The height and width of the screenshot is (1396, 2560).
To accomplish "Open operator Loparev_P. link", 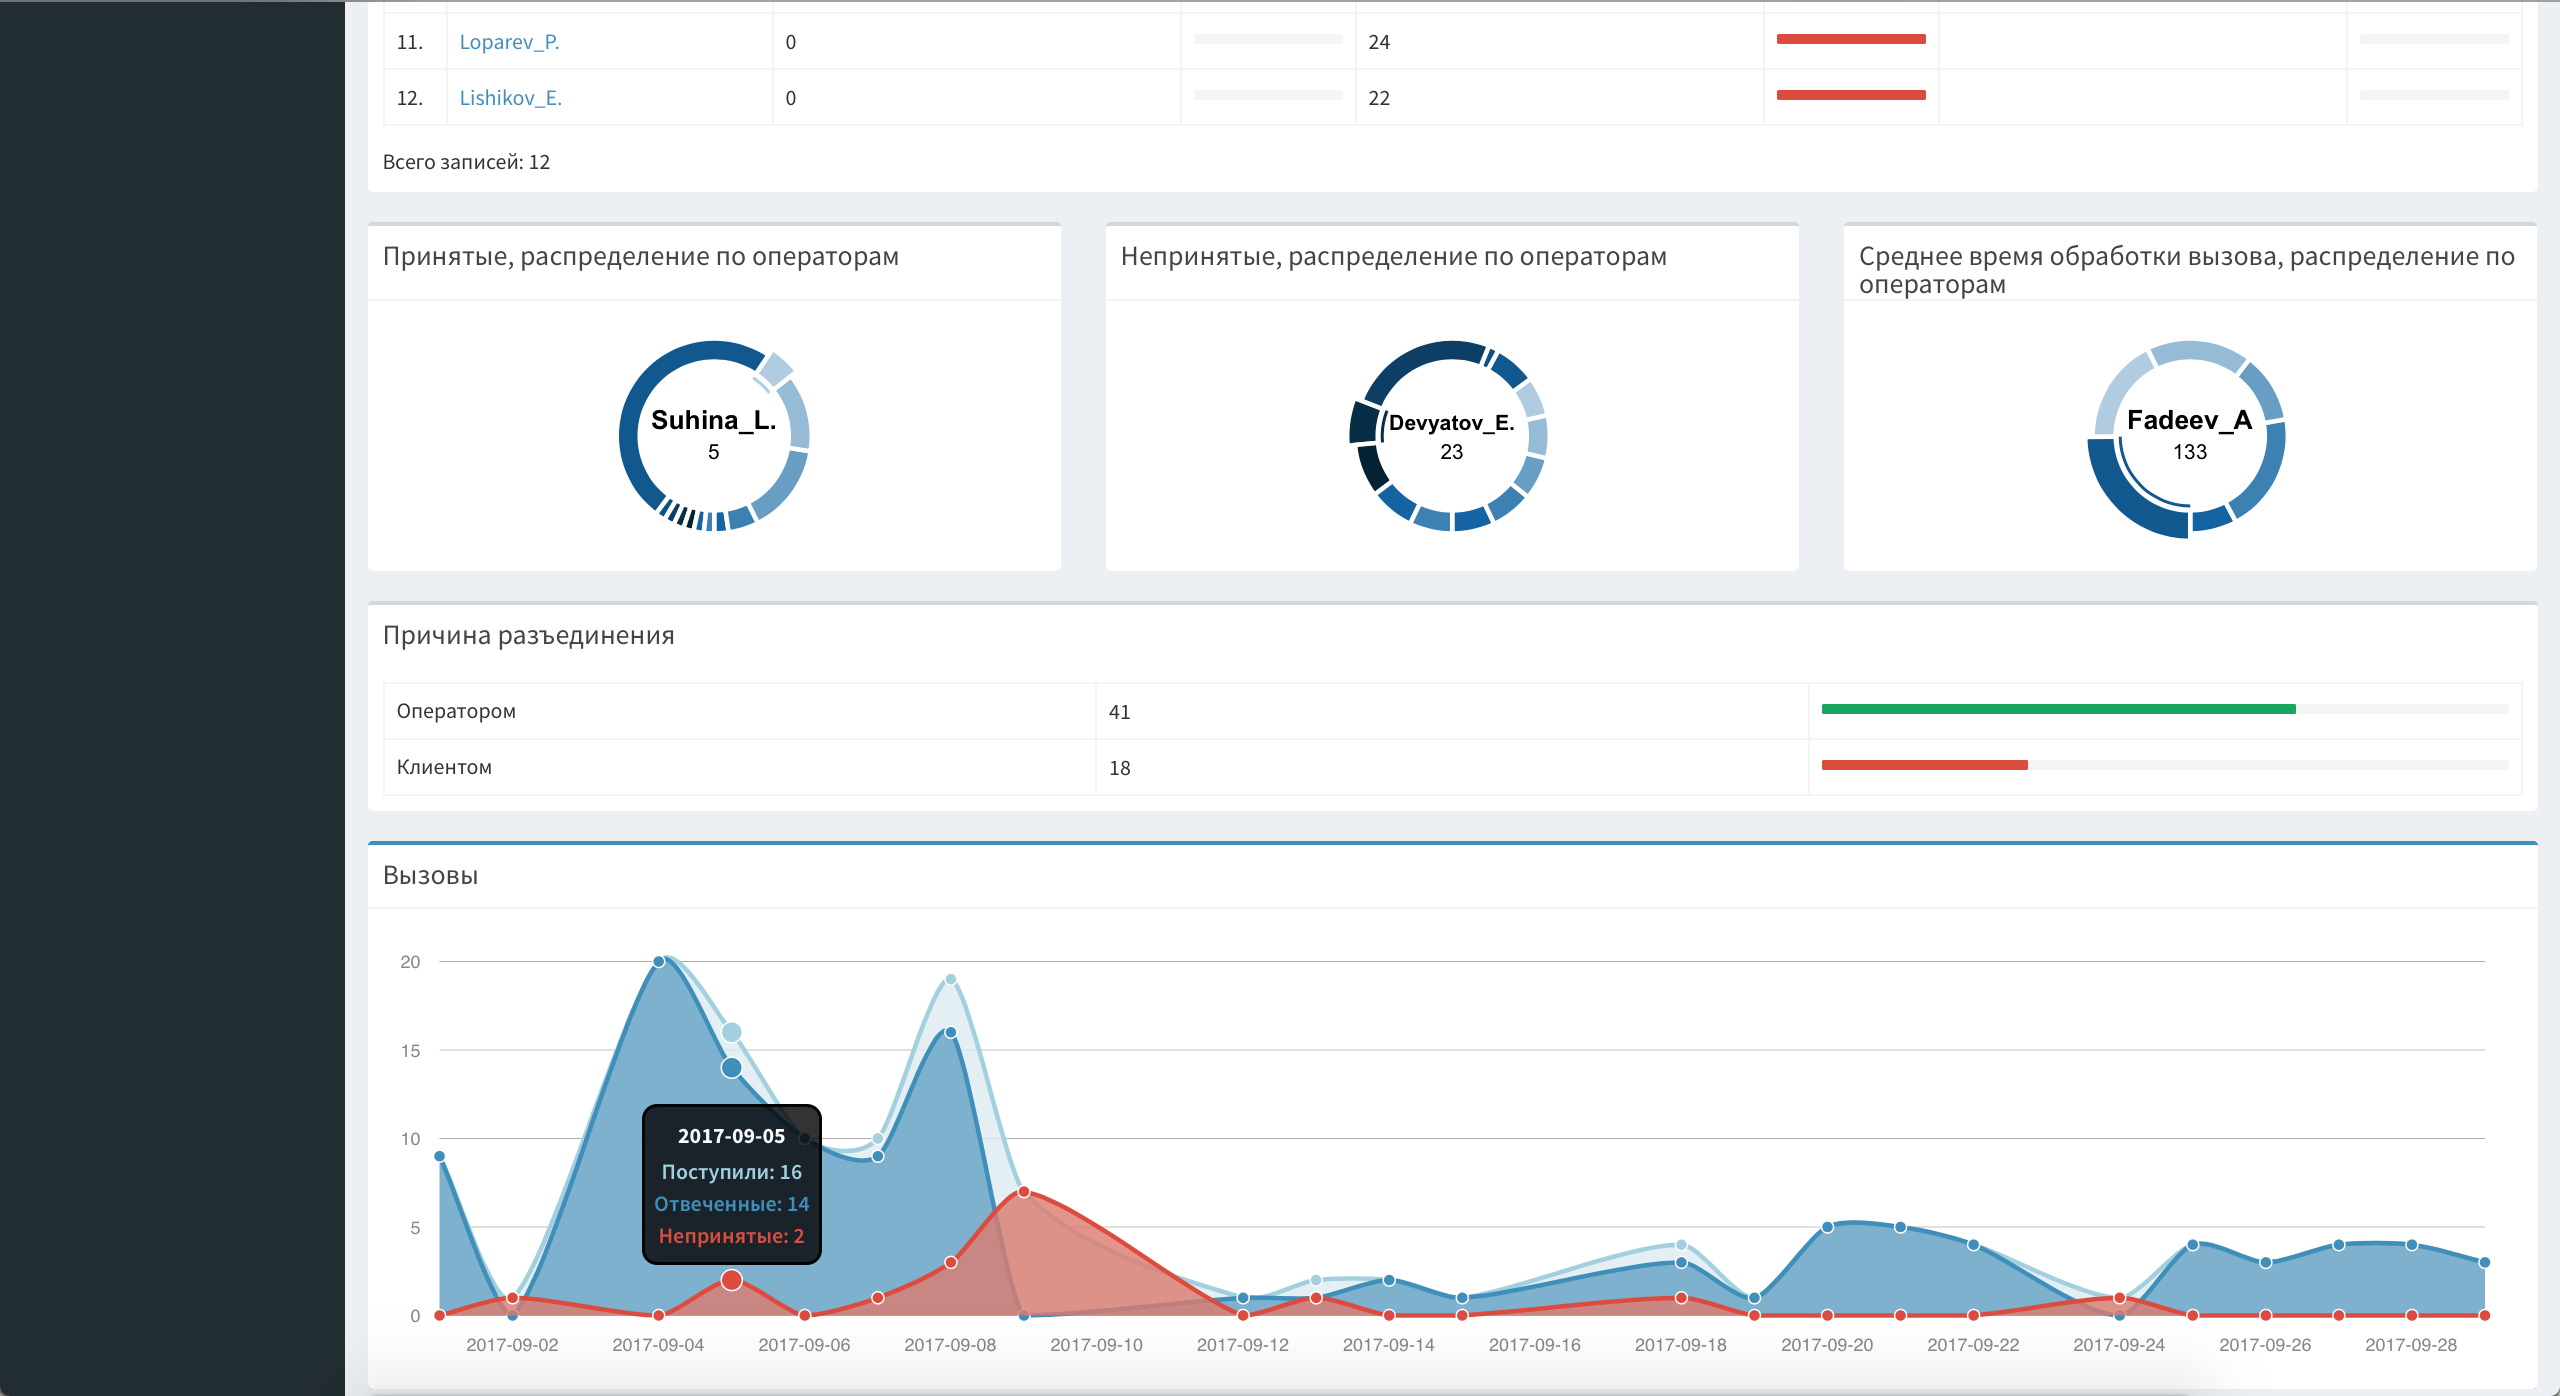I will point(509,42).
